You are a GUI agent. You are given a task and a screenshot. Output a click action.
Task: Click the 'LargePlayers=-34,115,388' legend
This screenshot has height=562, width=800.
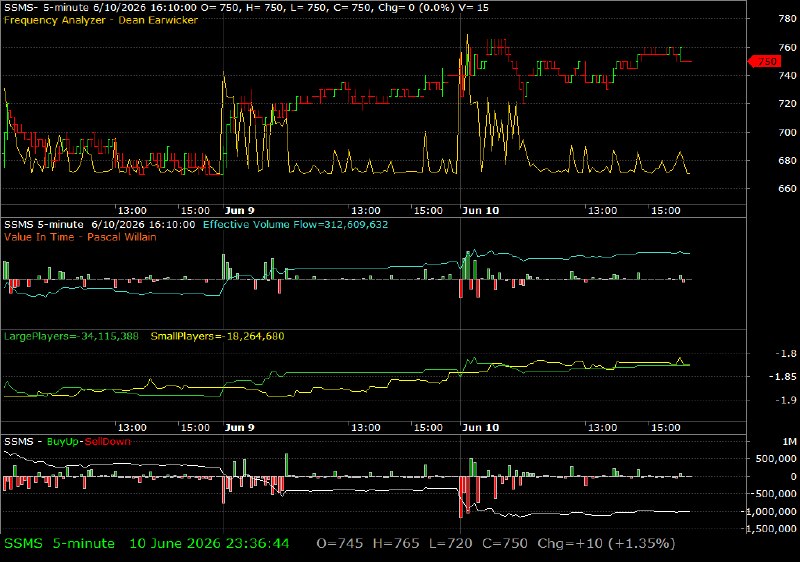click(71, 337)
